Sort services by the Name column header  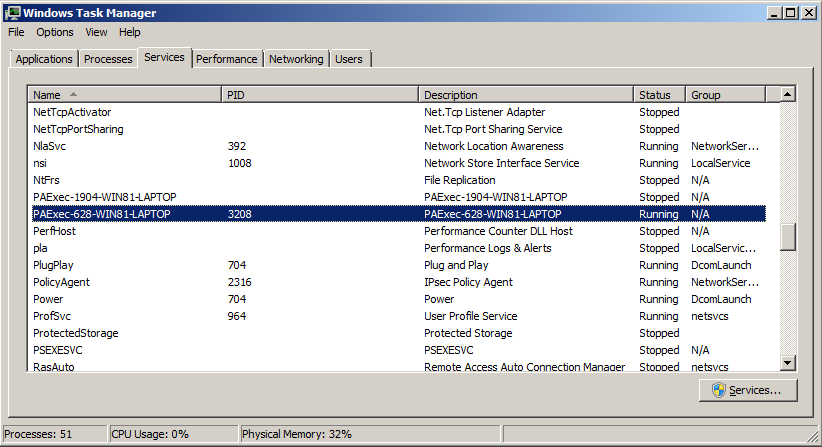[124, 95]
